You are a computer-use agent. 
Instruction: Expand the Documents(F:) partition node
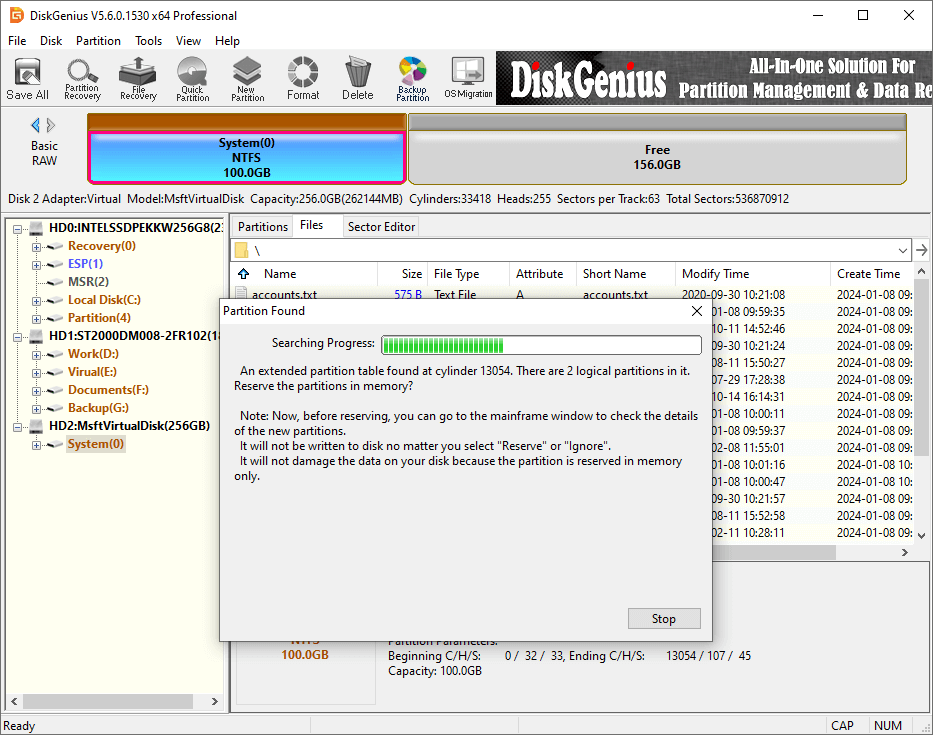(36, 391)
